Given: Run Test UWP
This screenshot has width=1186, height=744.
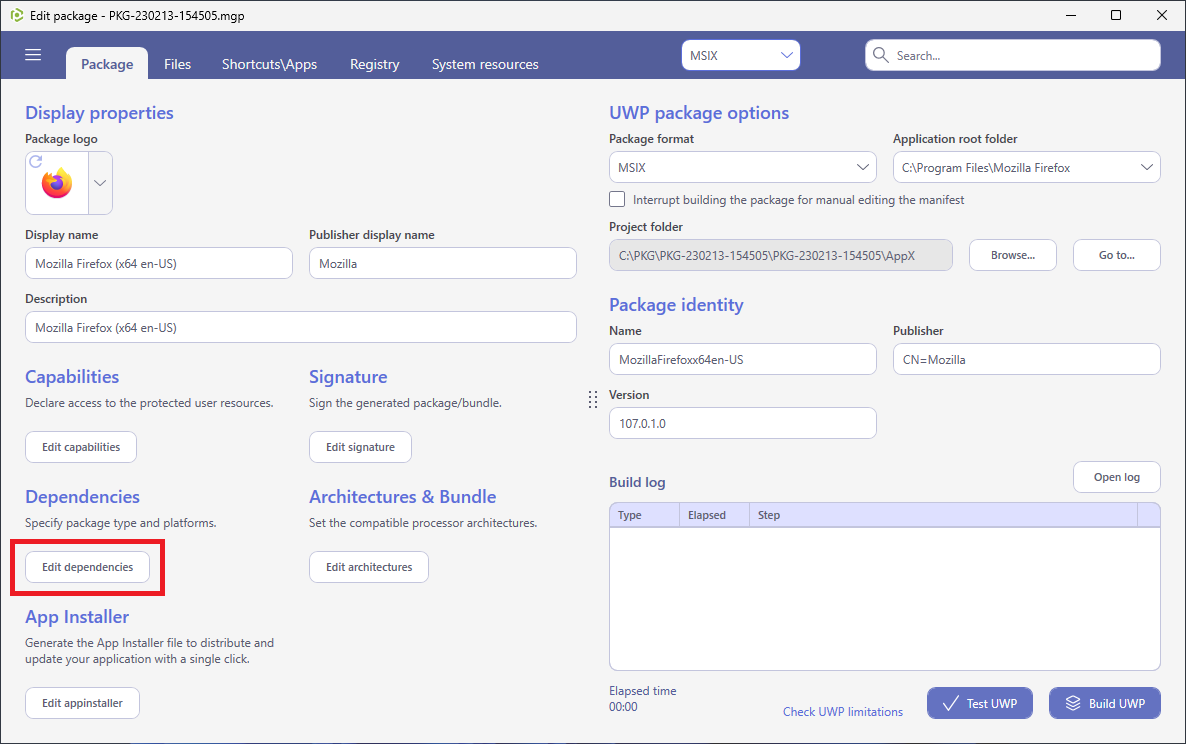Looking at the screenshot, I should pos(980,703).
